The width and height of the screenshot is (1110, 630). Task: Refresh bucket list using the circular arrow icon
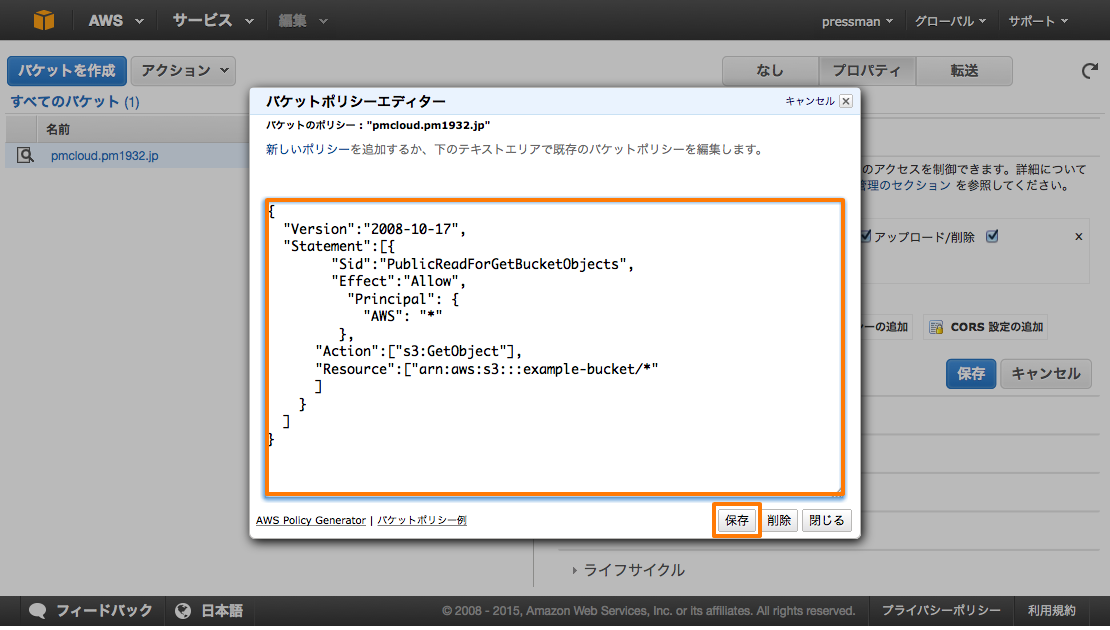(1092, 70)
